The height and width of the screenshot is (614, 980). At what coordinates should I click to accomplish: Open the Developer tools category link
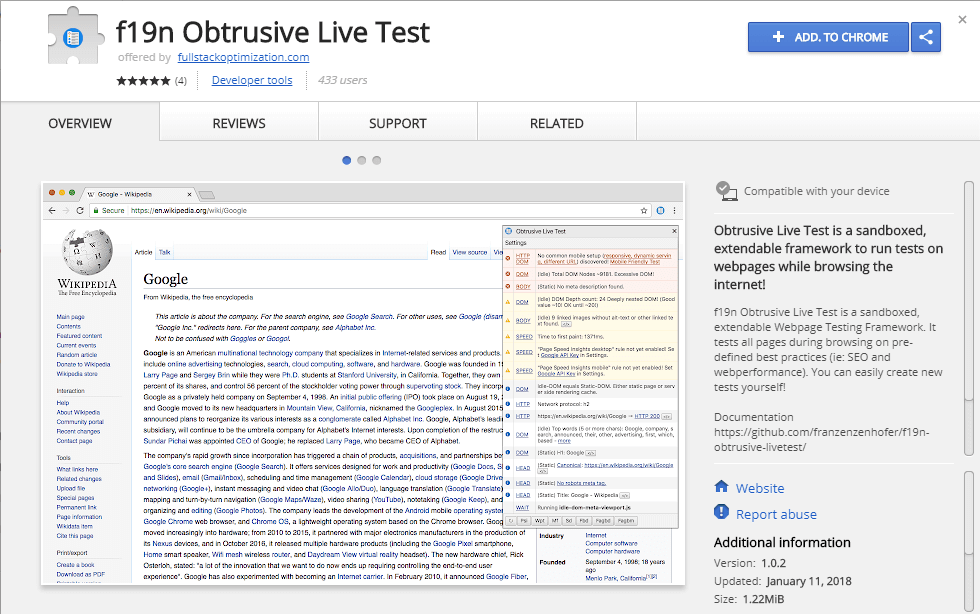[252, 80]
